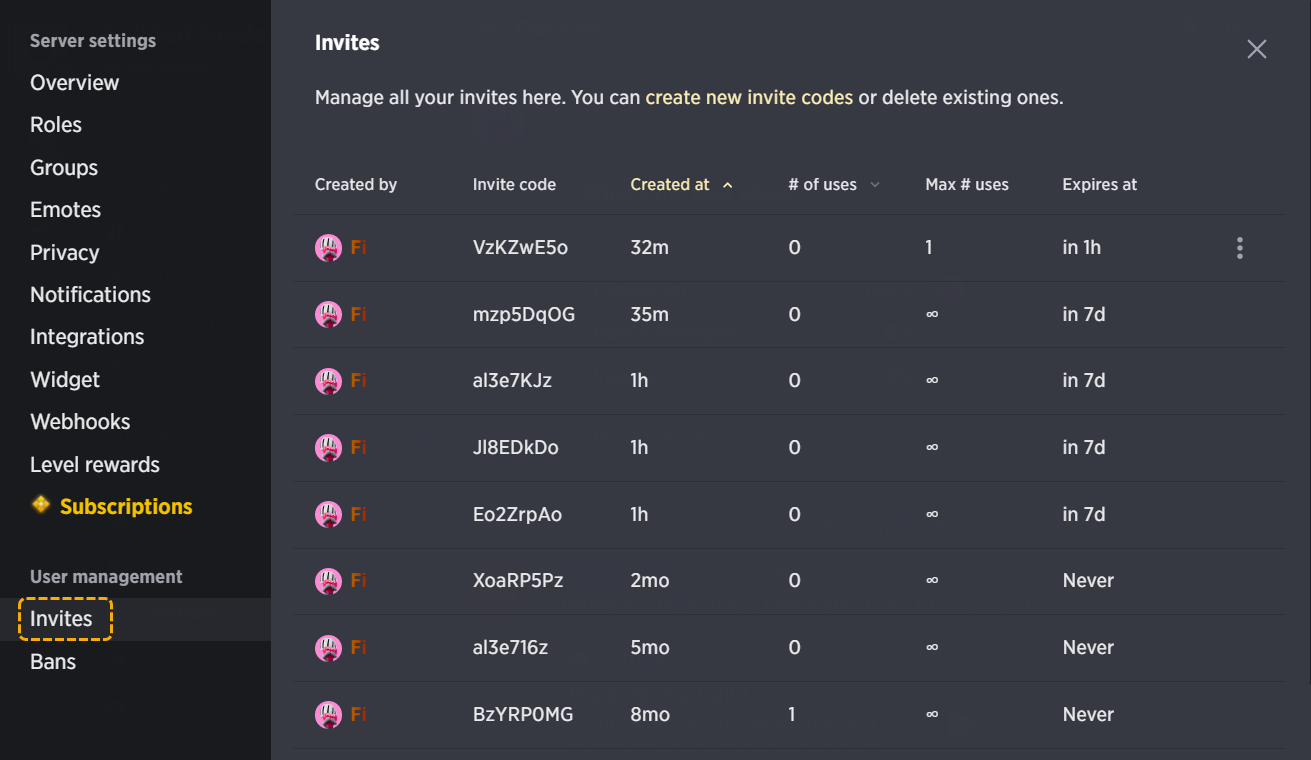Open the Webhooks settings

(x=80, y=422)
